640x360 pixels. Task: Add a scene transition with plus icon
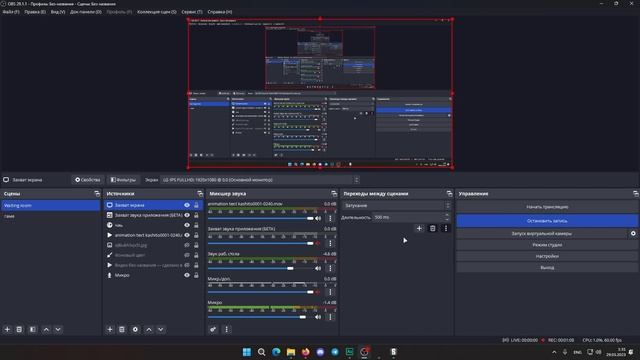[419, 229]
